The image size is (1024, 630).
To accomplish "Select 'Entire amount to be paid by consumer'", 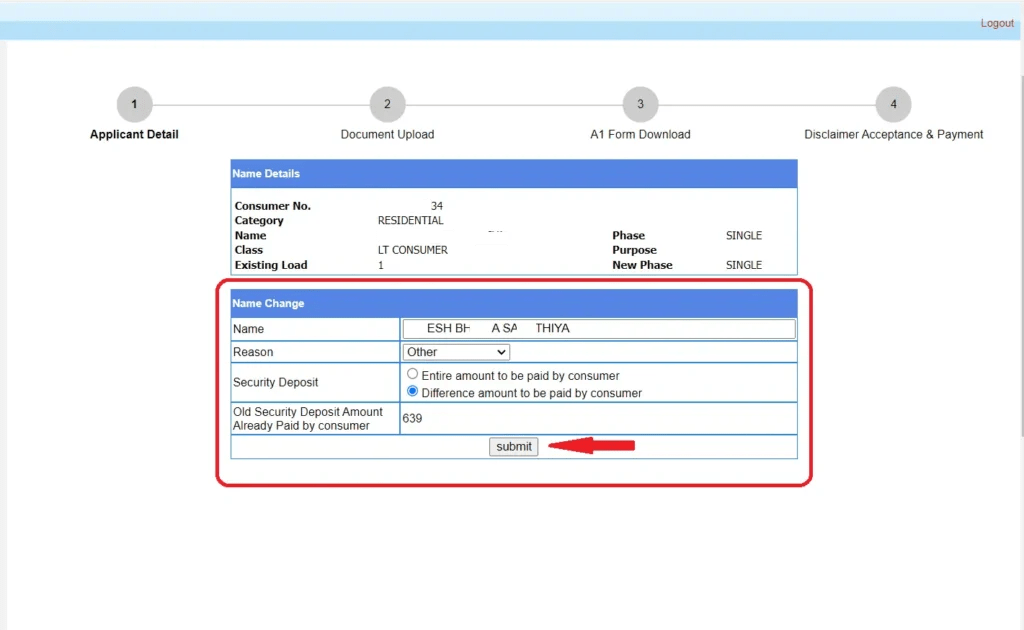I will tap(412, 373).
